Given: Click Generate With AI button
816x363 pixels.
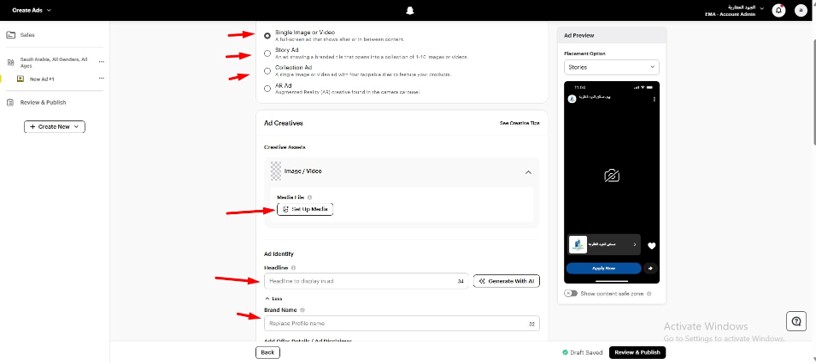Looking at the screenshot, I should click(x=506, y=281).
